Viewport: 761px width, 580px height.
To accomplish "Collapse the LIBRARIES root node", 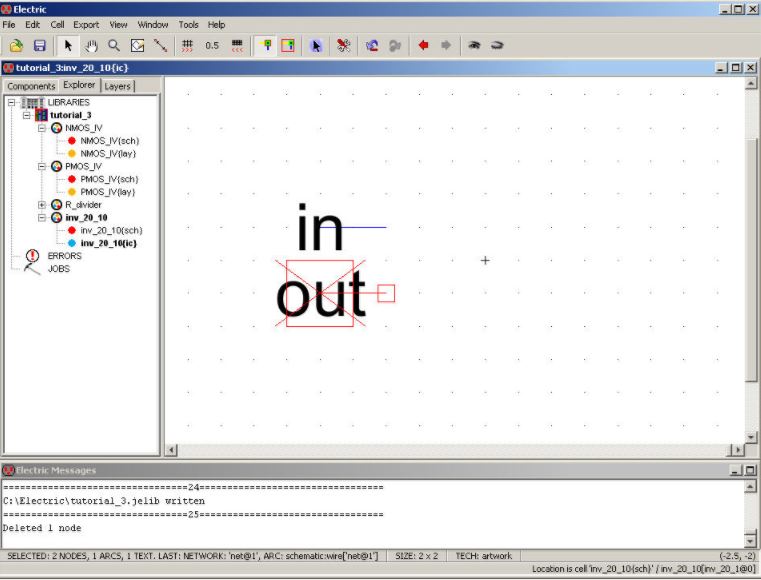I will (x=12, y=102).
